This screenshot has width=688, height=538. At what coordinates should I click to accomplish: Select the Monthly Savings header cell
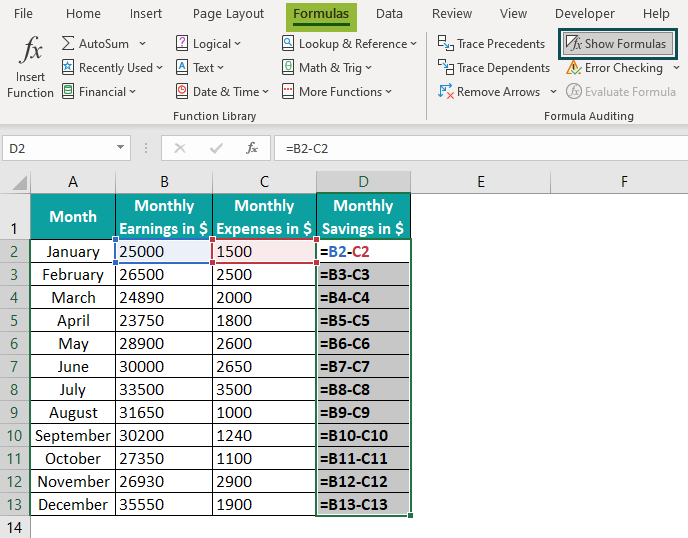coord(363,216)
